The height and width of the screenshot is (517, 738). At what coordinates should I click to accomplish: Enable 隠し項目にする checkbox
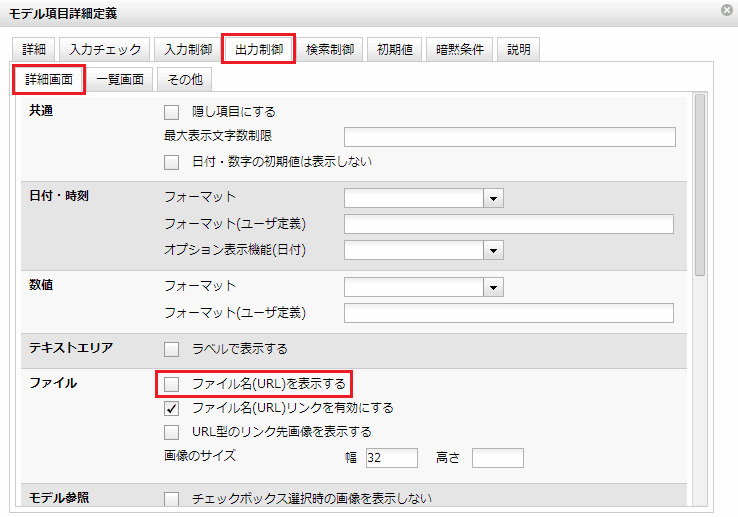(x=171, y=112)
